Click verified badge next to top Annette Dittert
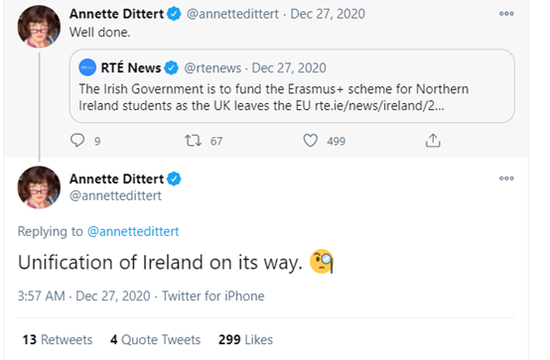This screenshot has height=360, width=550. point(174,14)
